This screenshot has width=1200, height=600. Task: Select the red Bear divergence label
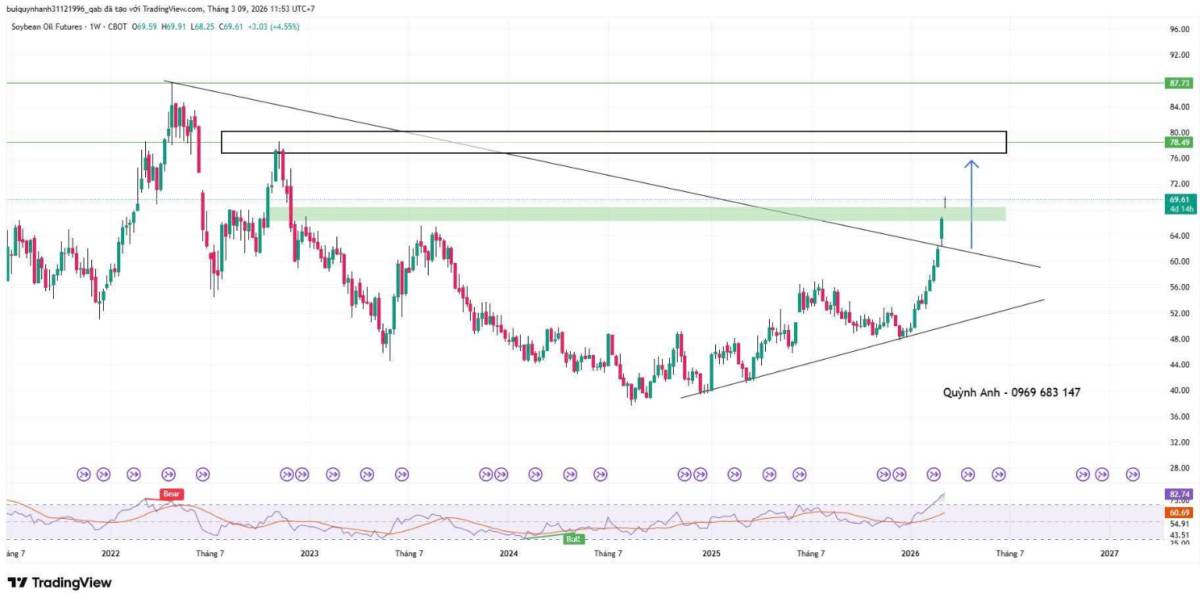point(170,494)
